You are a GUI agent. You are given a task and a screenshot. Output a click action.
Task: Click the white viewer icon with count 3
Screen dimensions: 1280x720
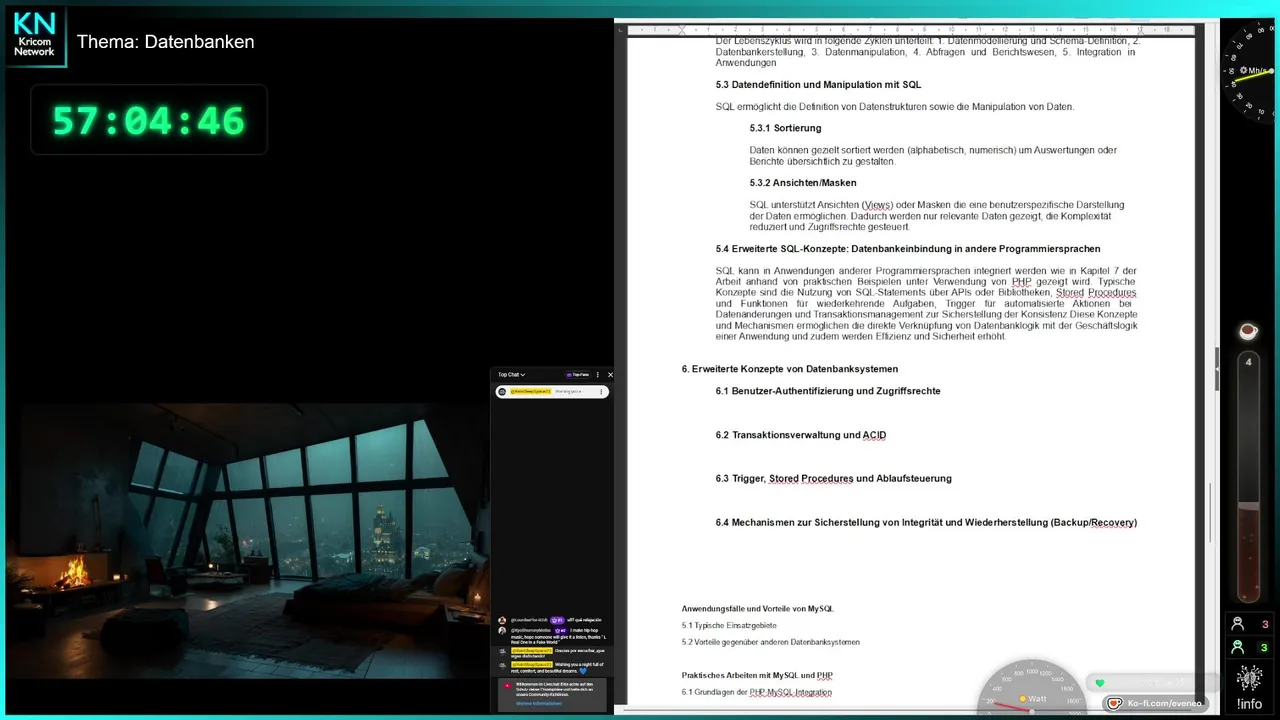[1237, 624]
